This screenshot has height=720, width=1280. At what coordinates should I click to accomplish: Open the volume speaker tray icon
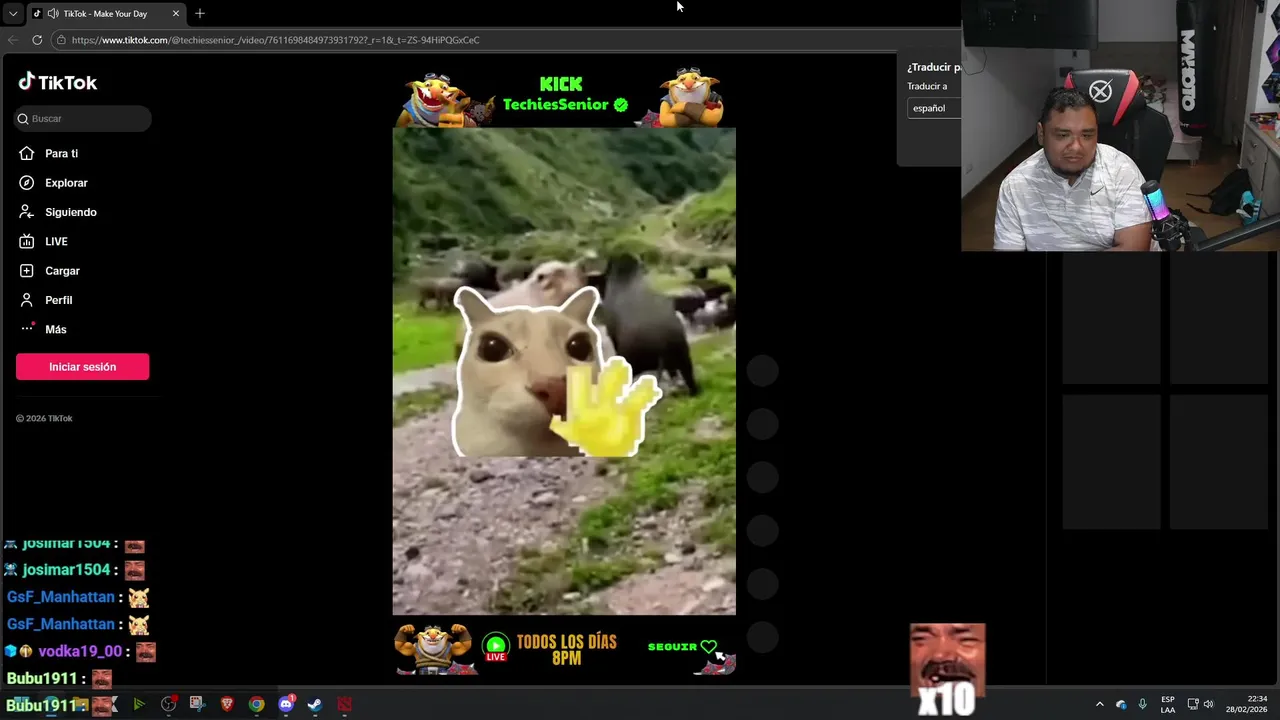(x=1208, y=704)
